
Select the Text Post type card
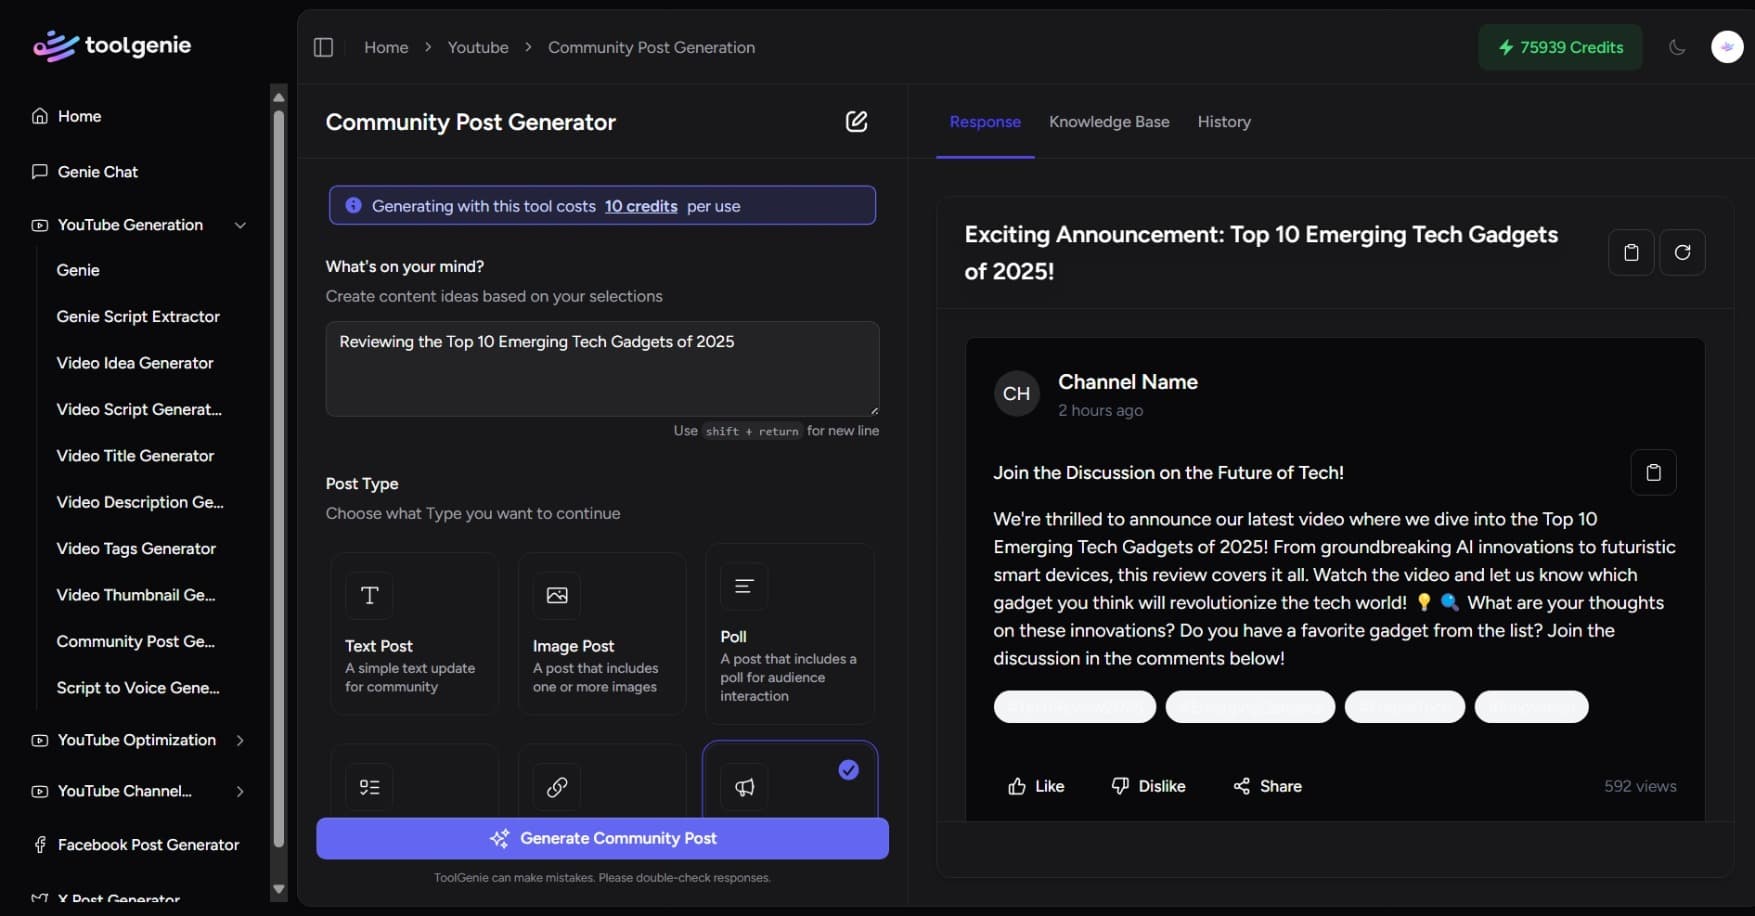point(414,633)
